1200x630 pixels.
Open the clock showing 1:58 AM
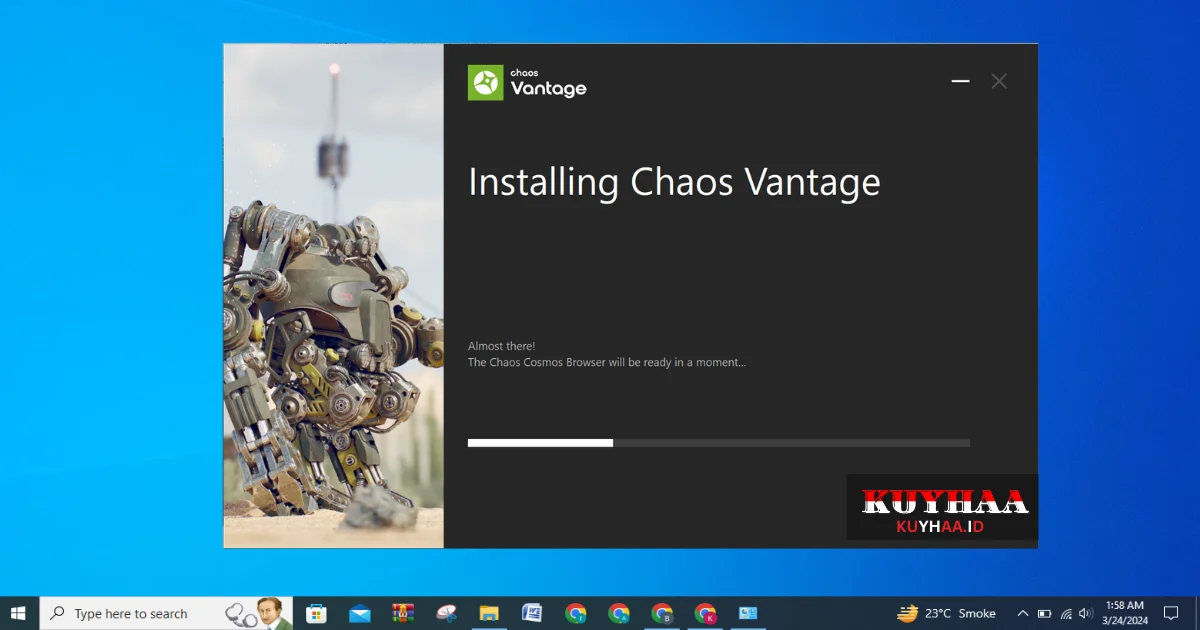pyautogui.click(x=1126, y=613)
